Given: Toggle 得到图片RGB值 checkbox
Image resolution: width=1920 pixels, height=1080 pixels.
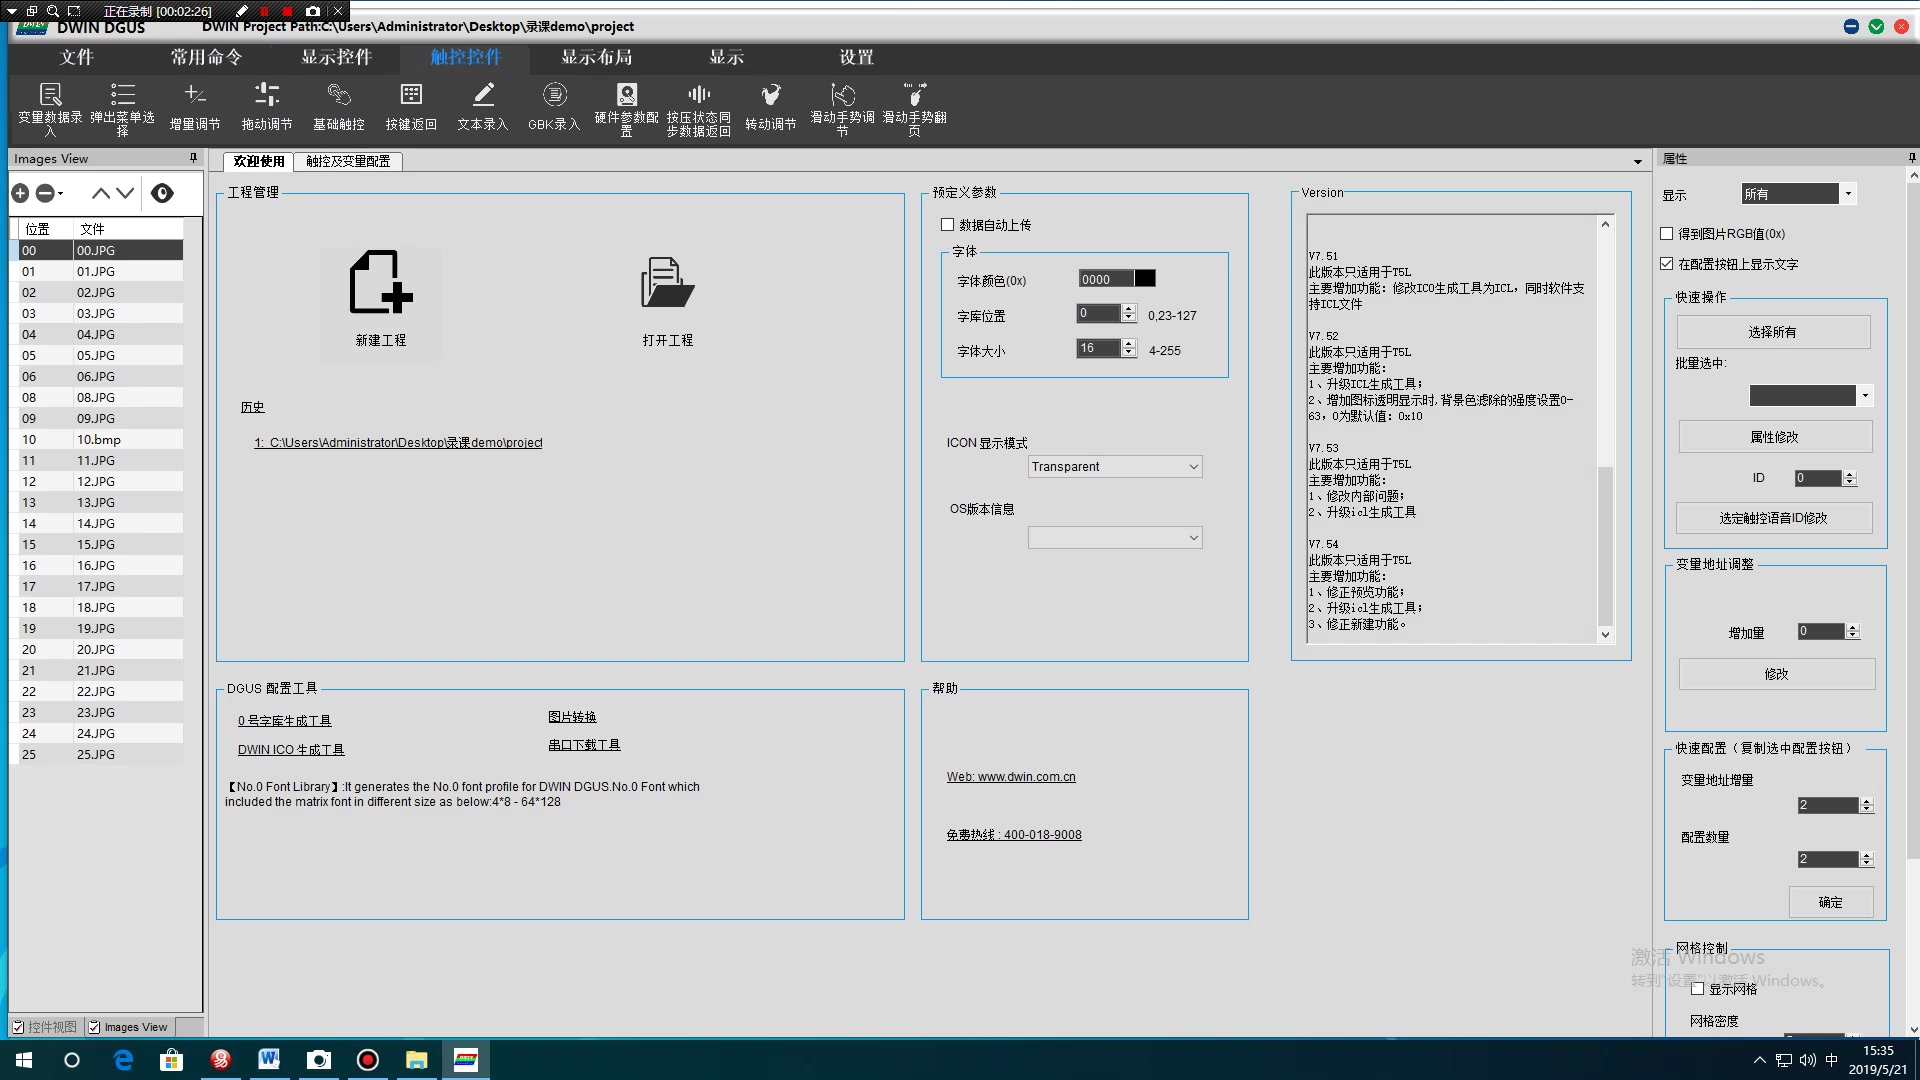Looking at the screenshot, I should coord(1666,234).
